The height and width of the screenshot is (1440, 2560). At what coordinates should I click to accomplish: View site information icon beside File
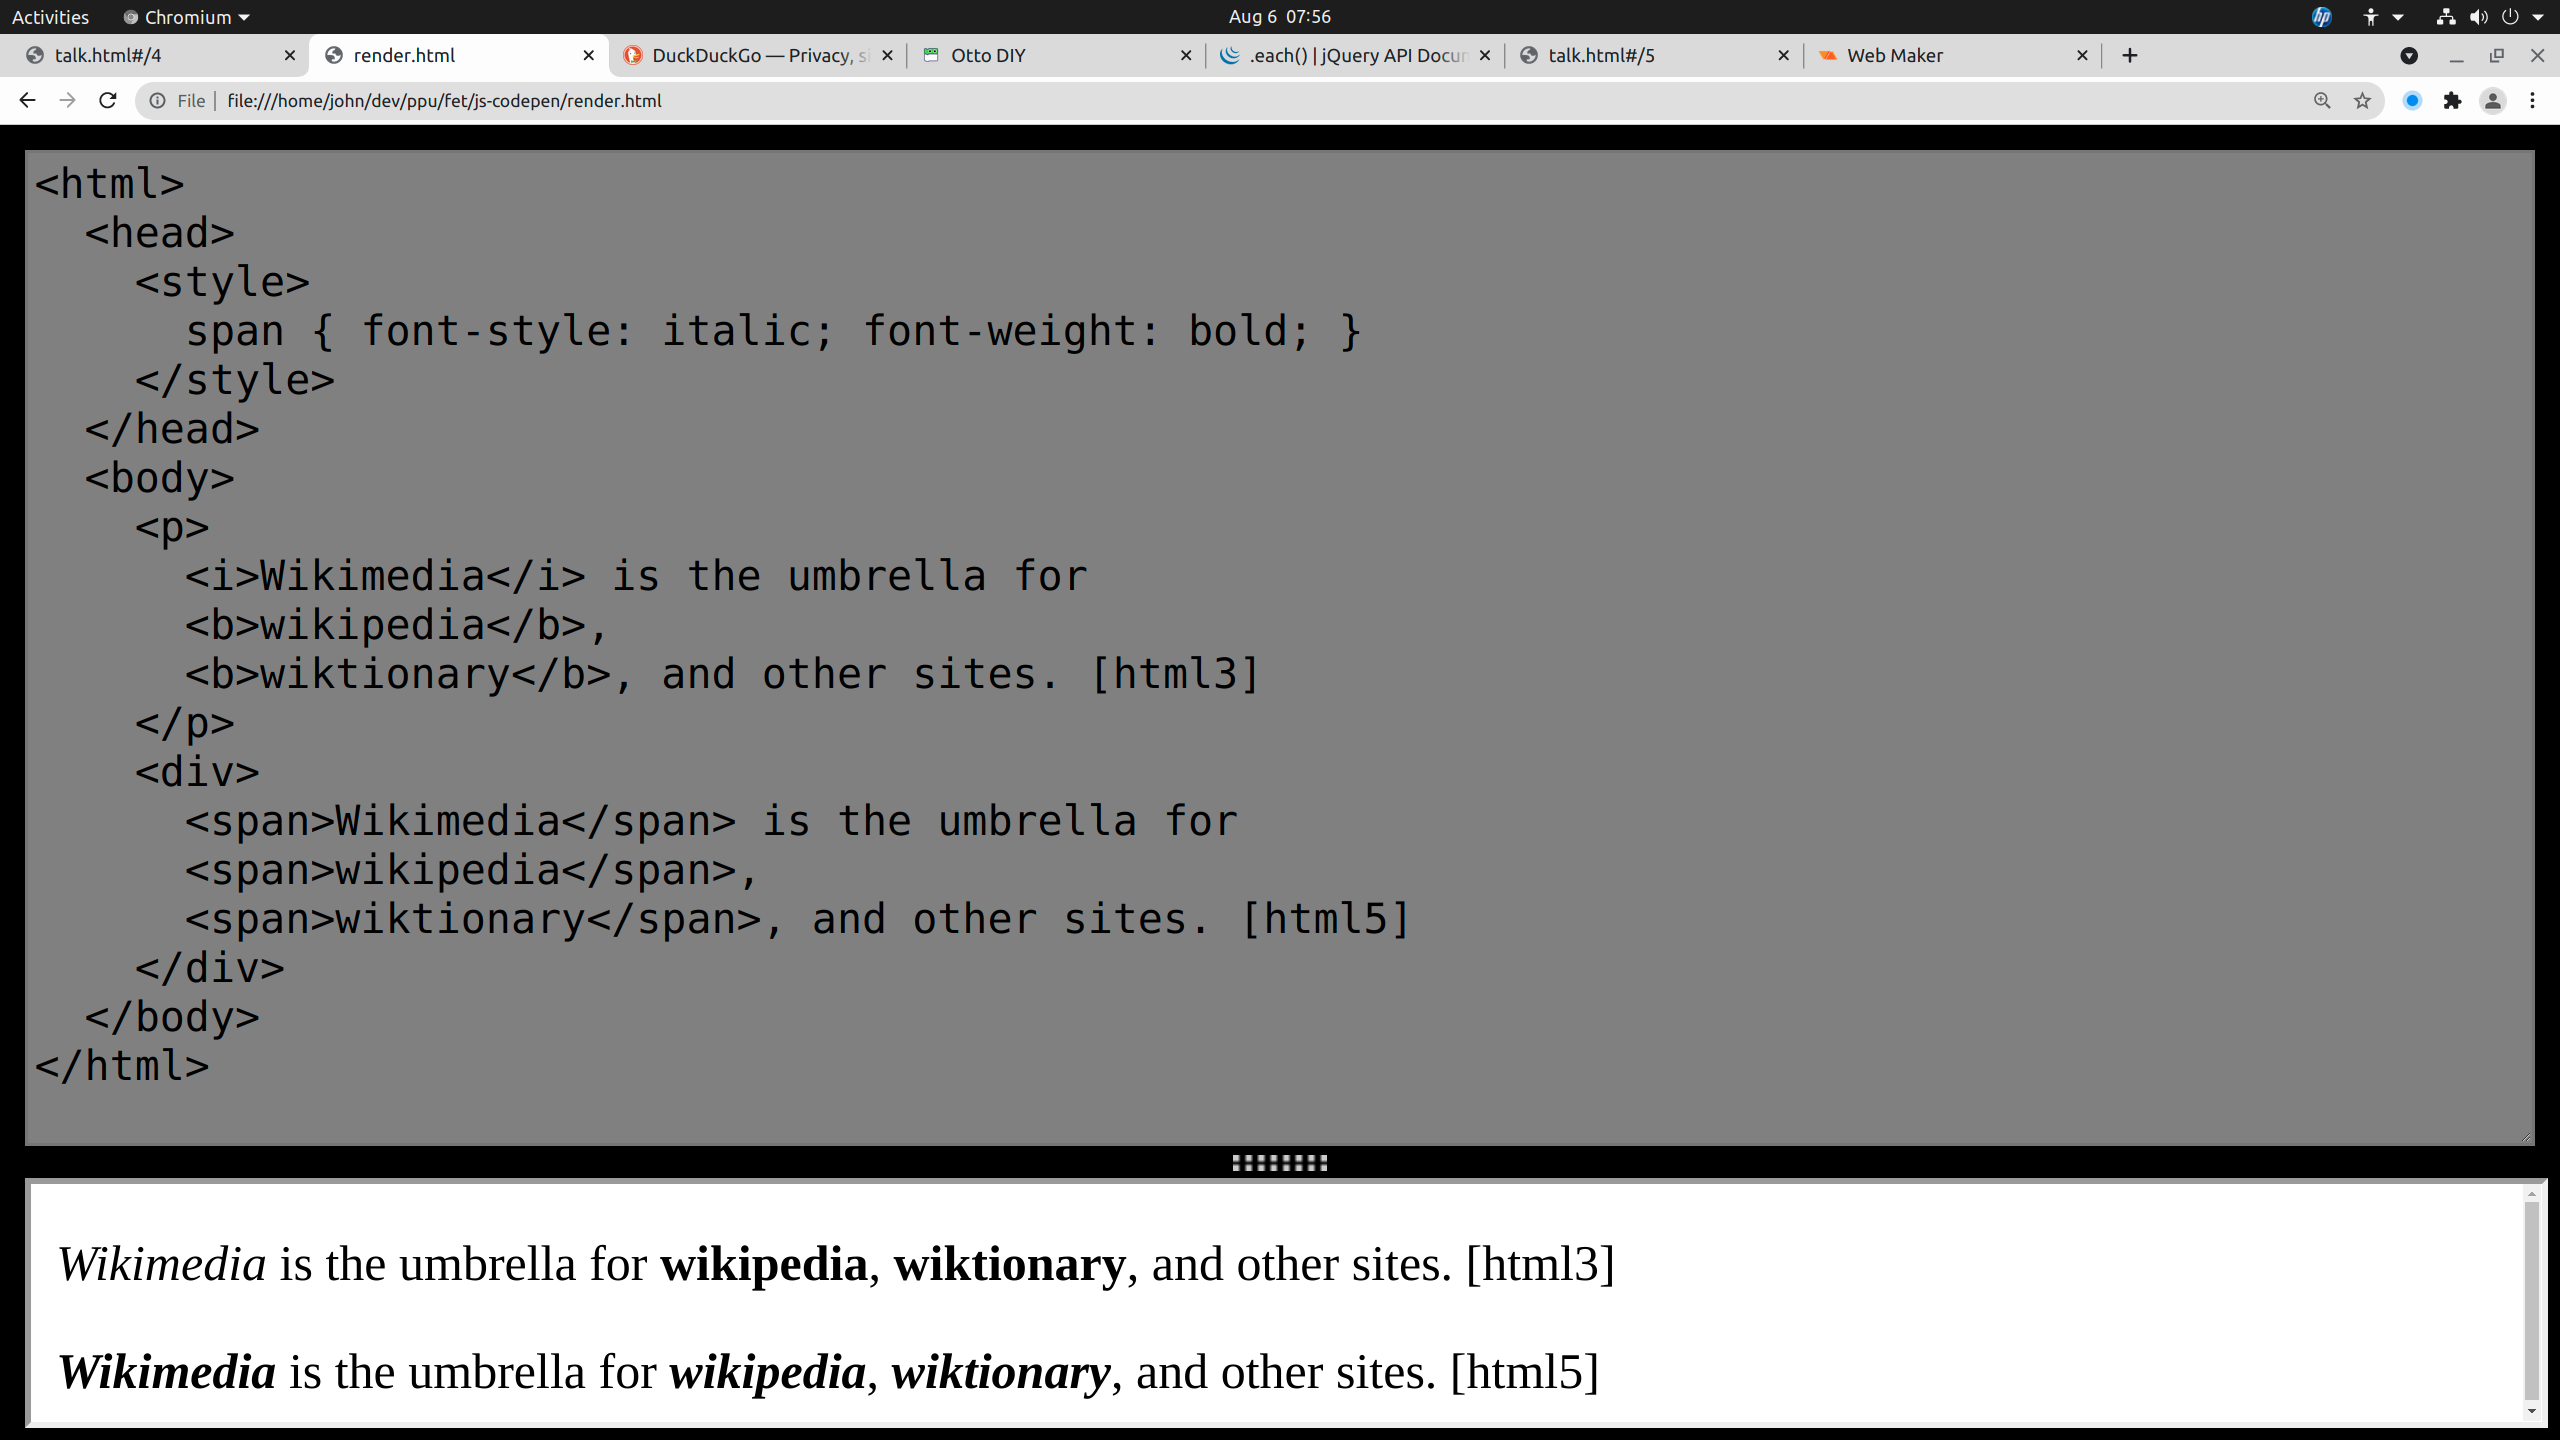[x=158, y=100]
